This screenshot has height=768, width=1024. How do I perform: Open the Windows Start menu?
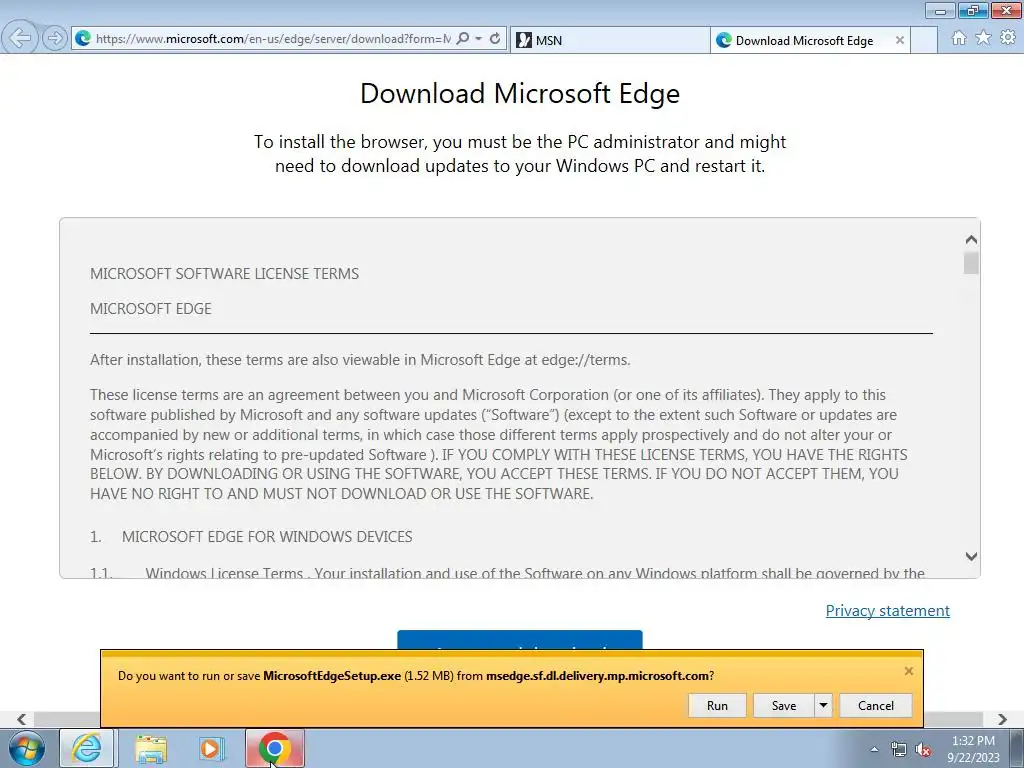pyautogui.click(x=27, y=748)
